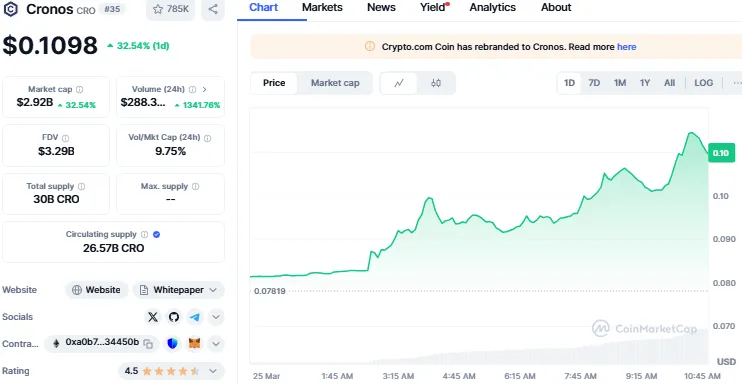Click the globe icon on Website button
742x384 pixels.
(77, 290)
